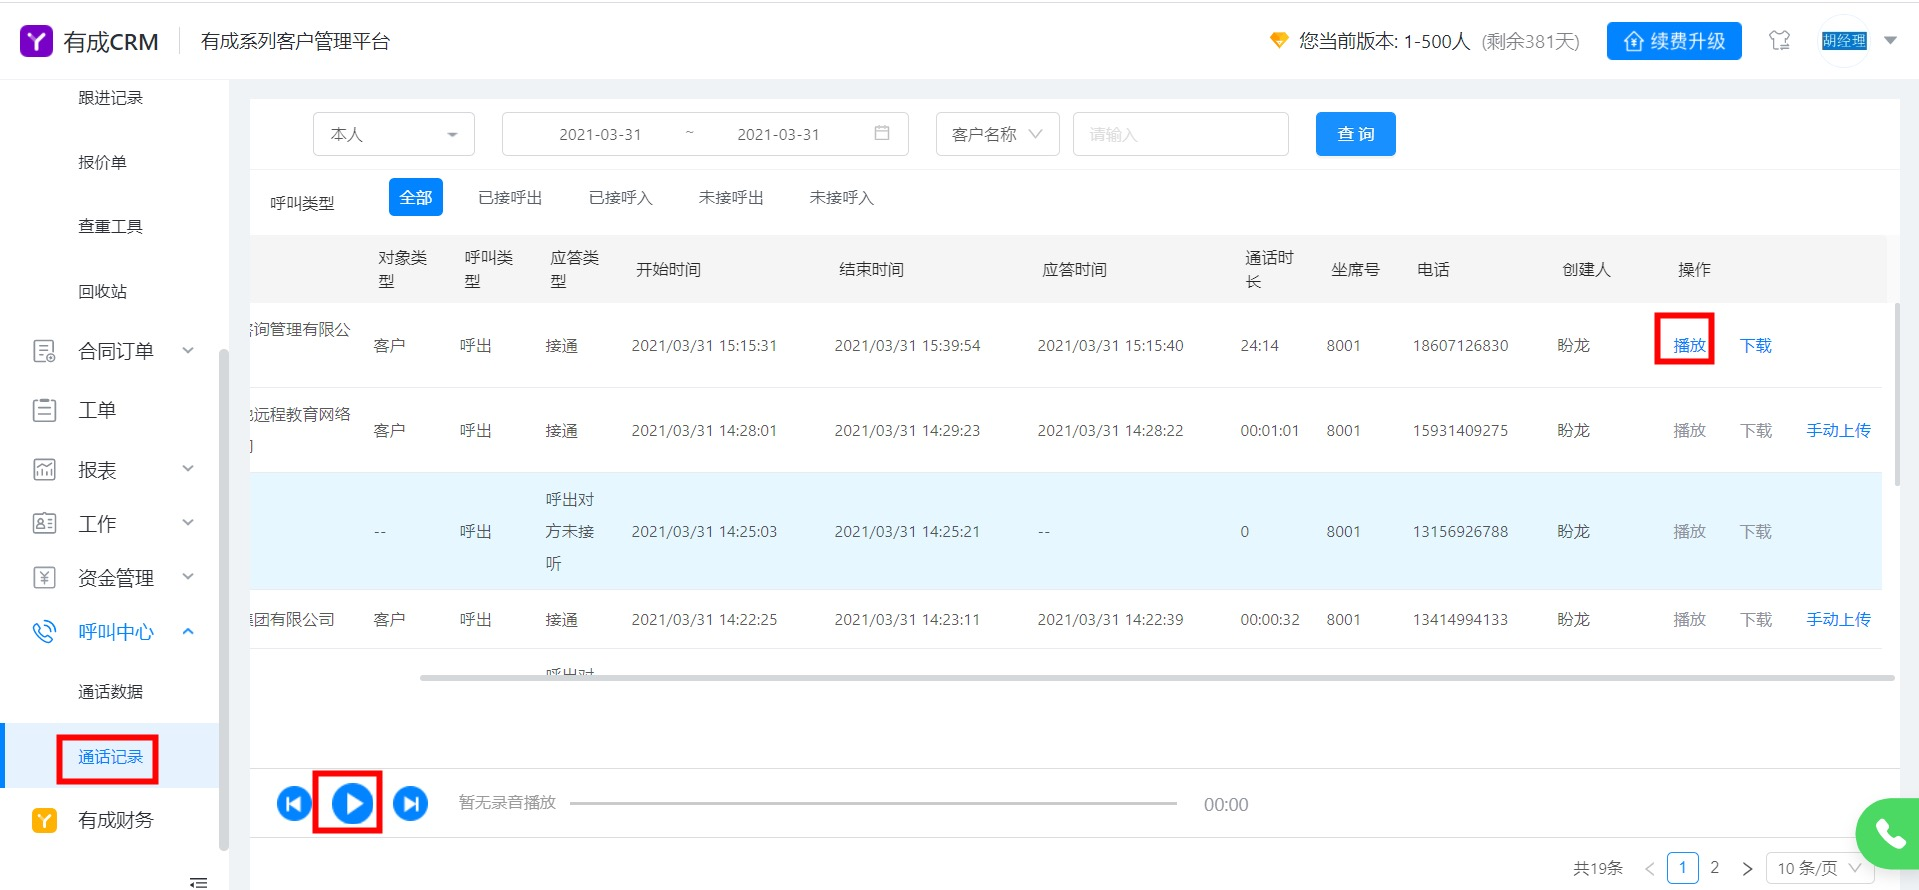Open 查重工具 in sidebar
Viewport: 1919px width, 890px height.
(110, 227)
